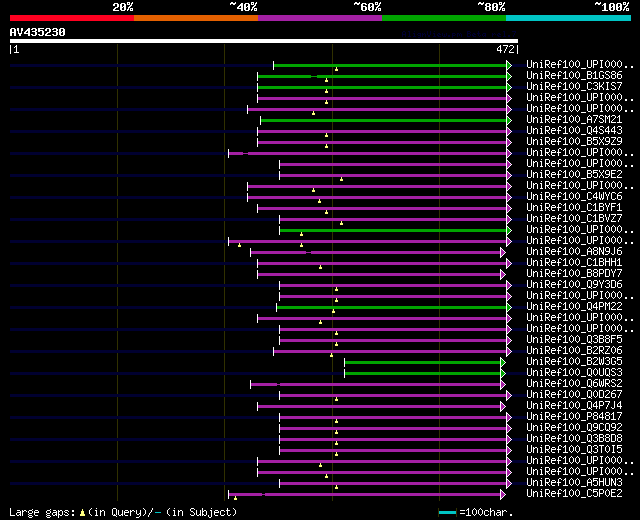Click the arrowhead ending the A8N9J6 alignment
The height and width of the screenshot is (520, 640).
coord(503,253)
